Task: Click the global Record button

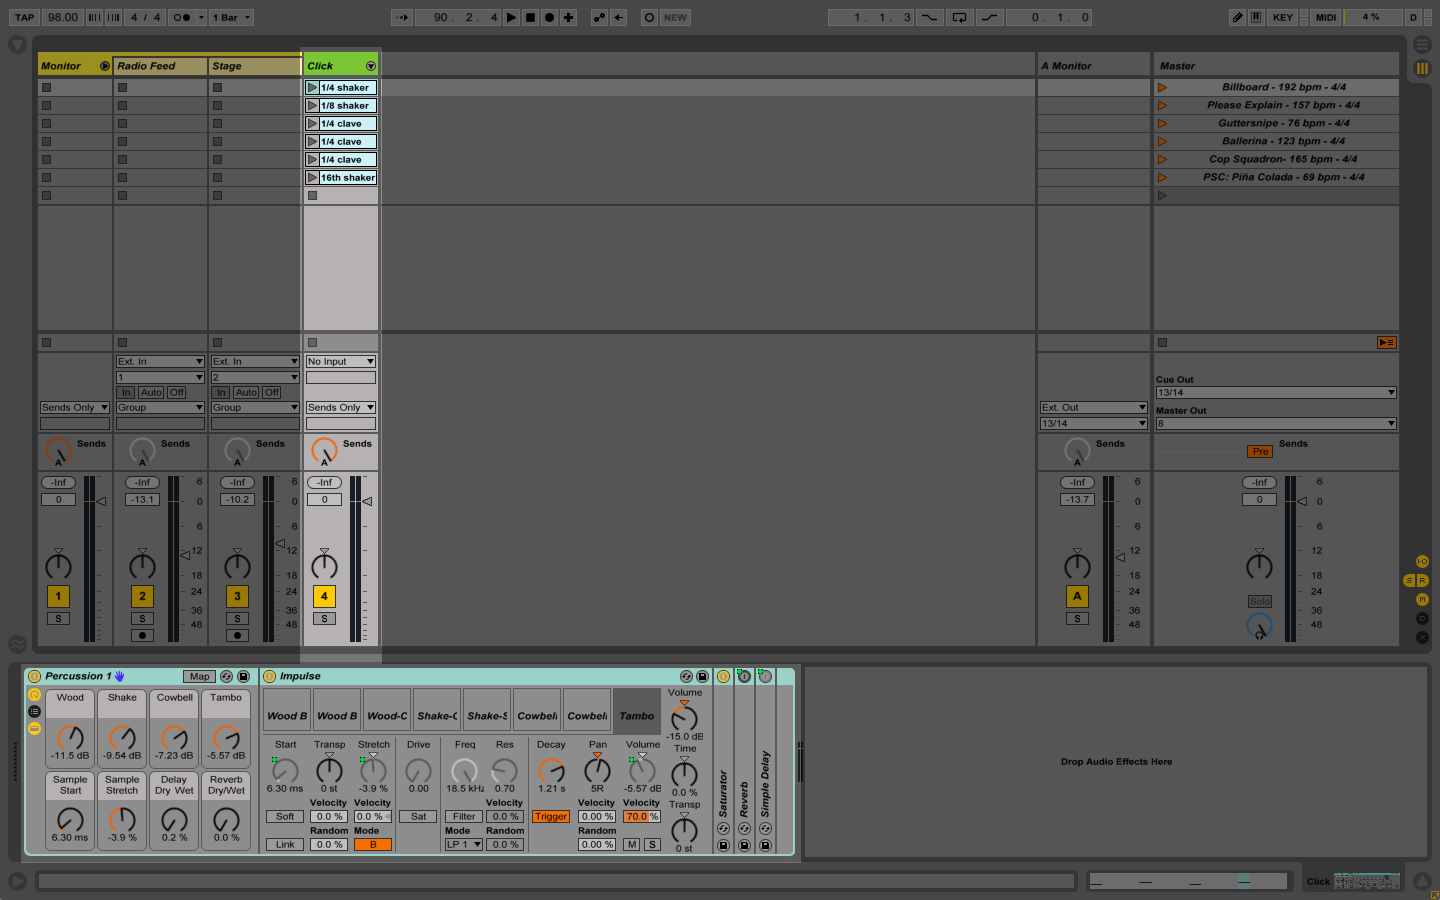Action: click(x=549, y=17)
